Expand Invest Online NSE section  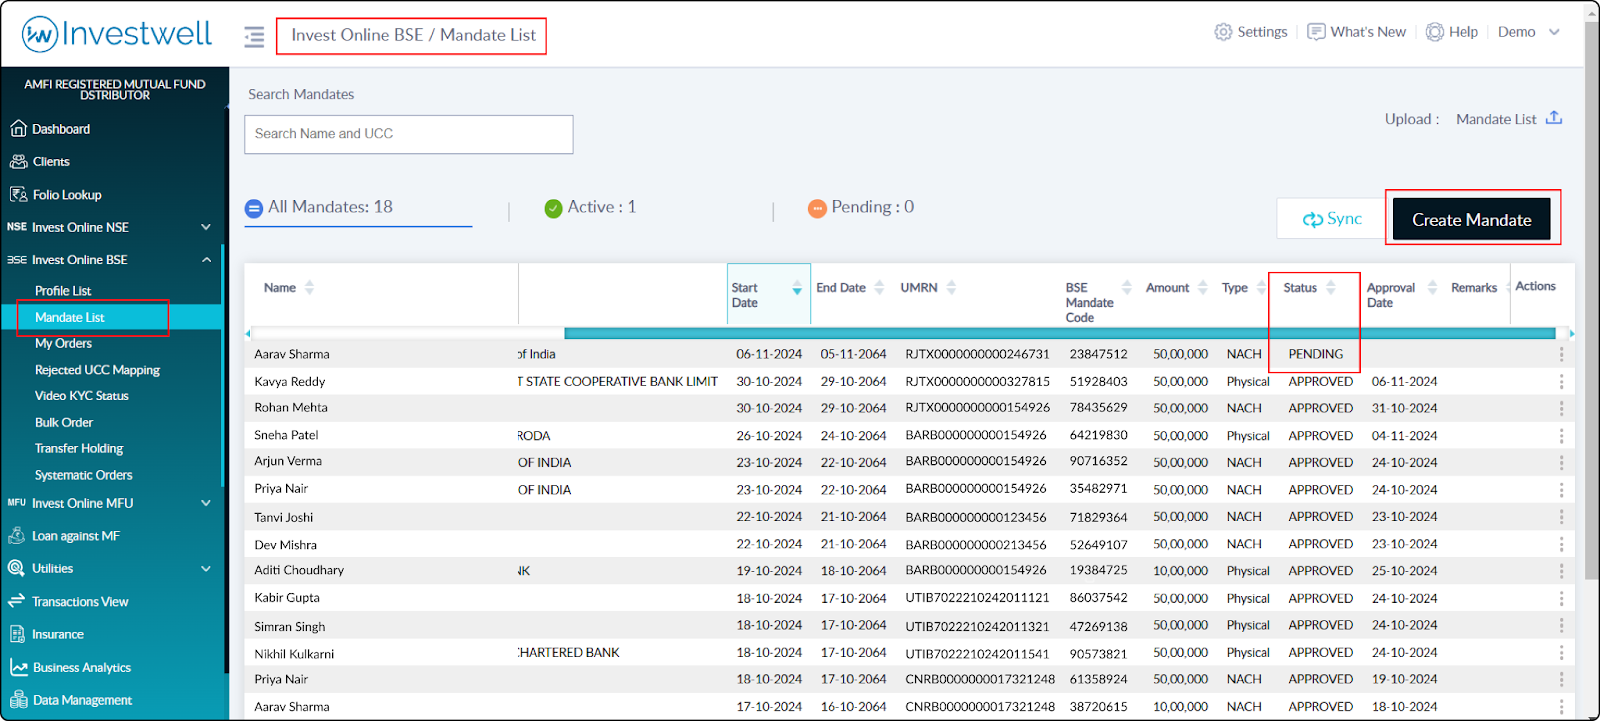tap(110, 227)
